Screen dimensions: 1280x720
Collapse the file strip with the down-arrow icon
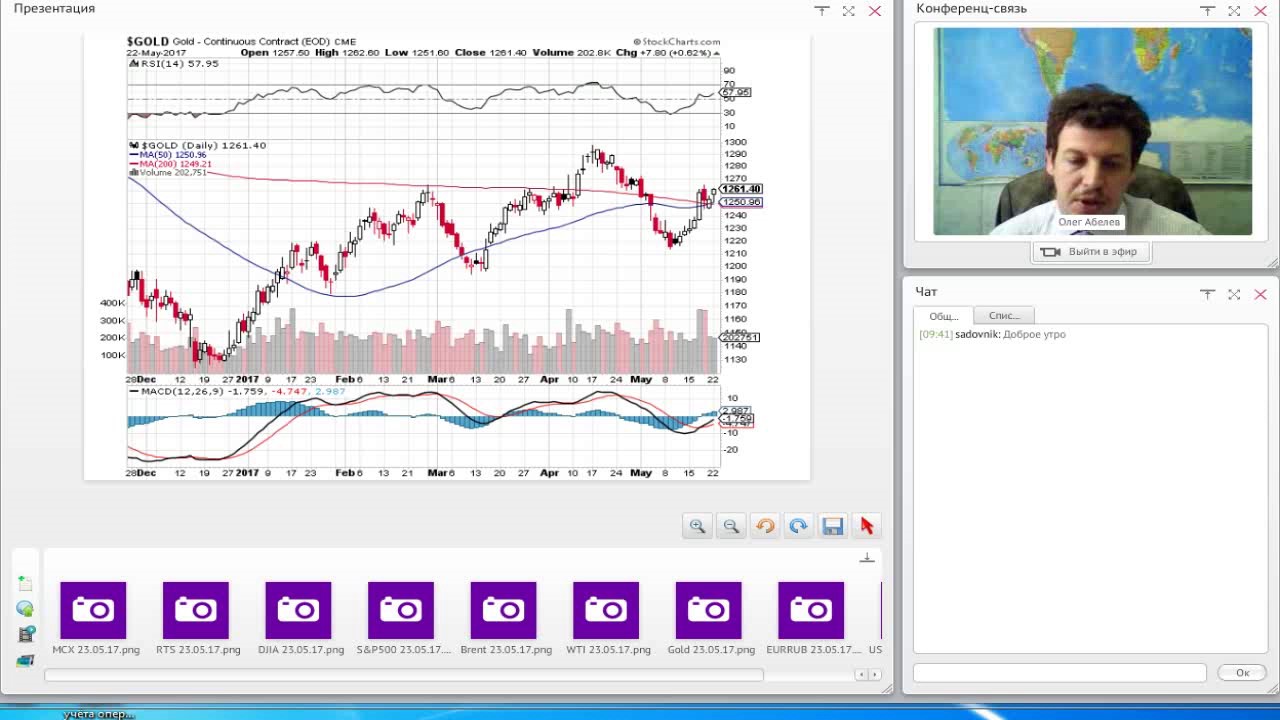[867, 558]
